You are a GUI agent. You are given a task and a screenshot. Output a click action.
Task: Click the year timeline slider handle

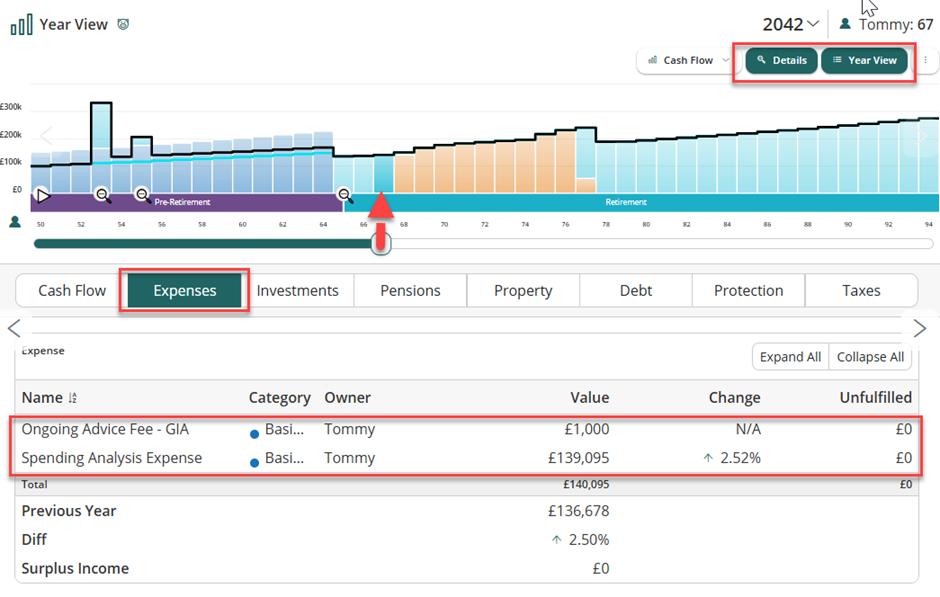point(380,243)
